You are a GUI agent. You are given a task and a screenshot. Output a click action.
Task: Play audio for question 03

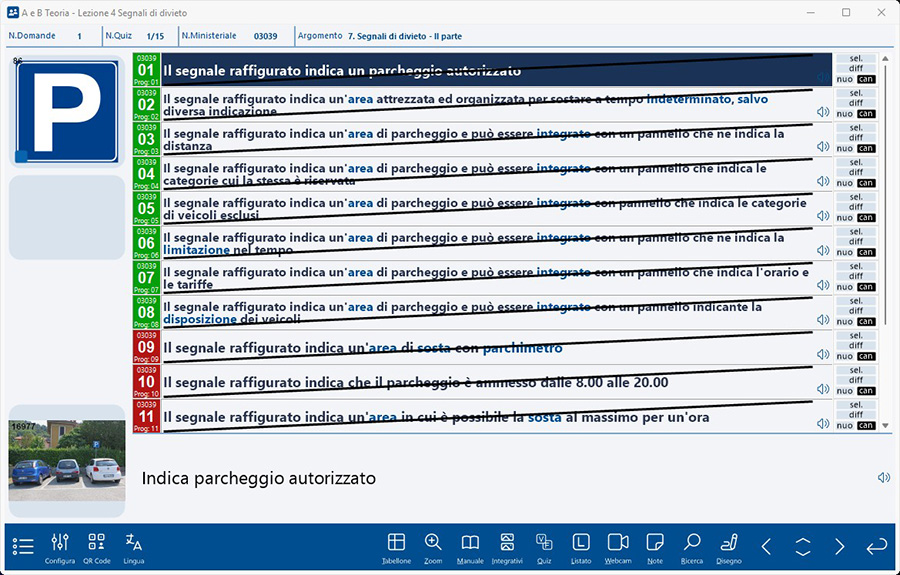(823, 147)
